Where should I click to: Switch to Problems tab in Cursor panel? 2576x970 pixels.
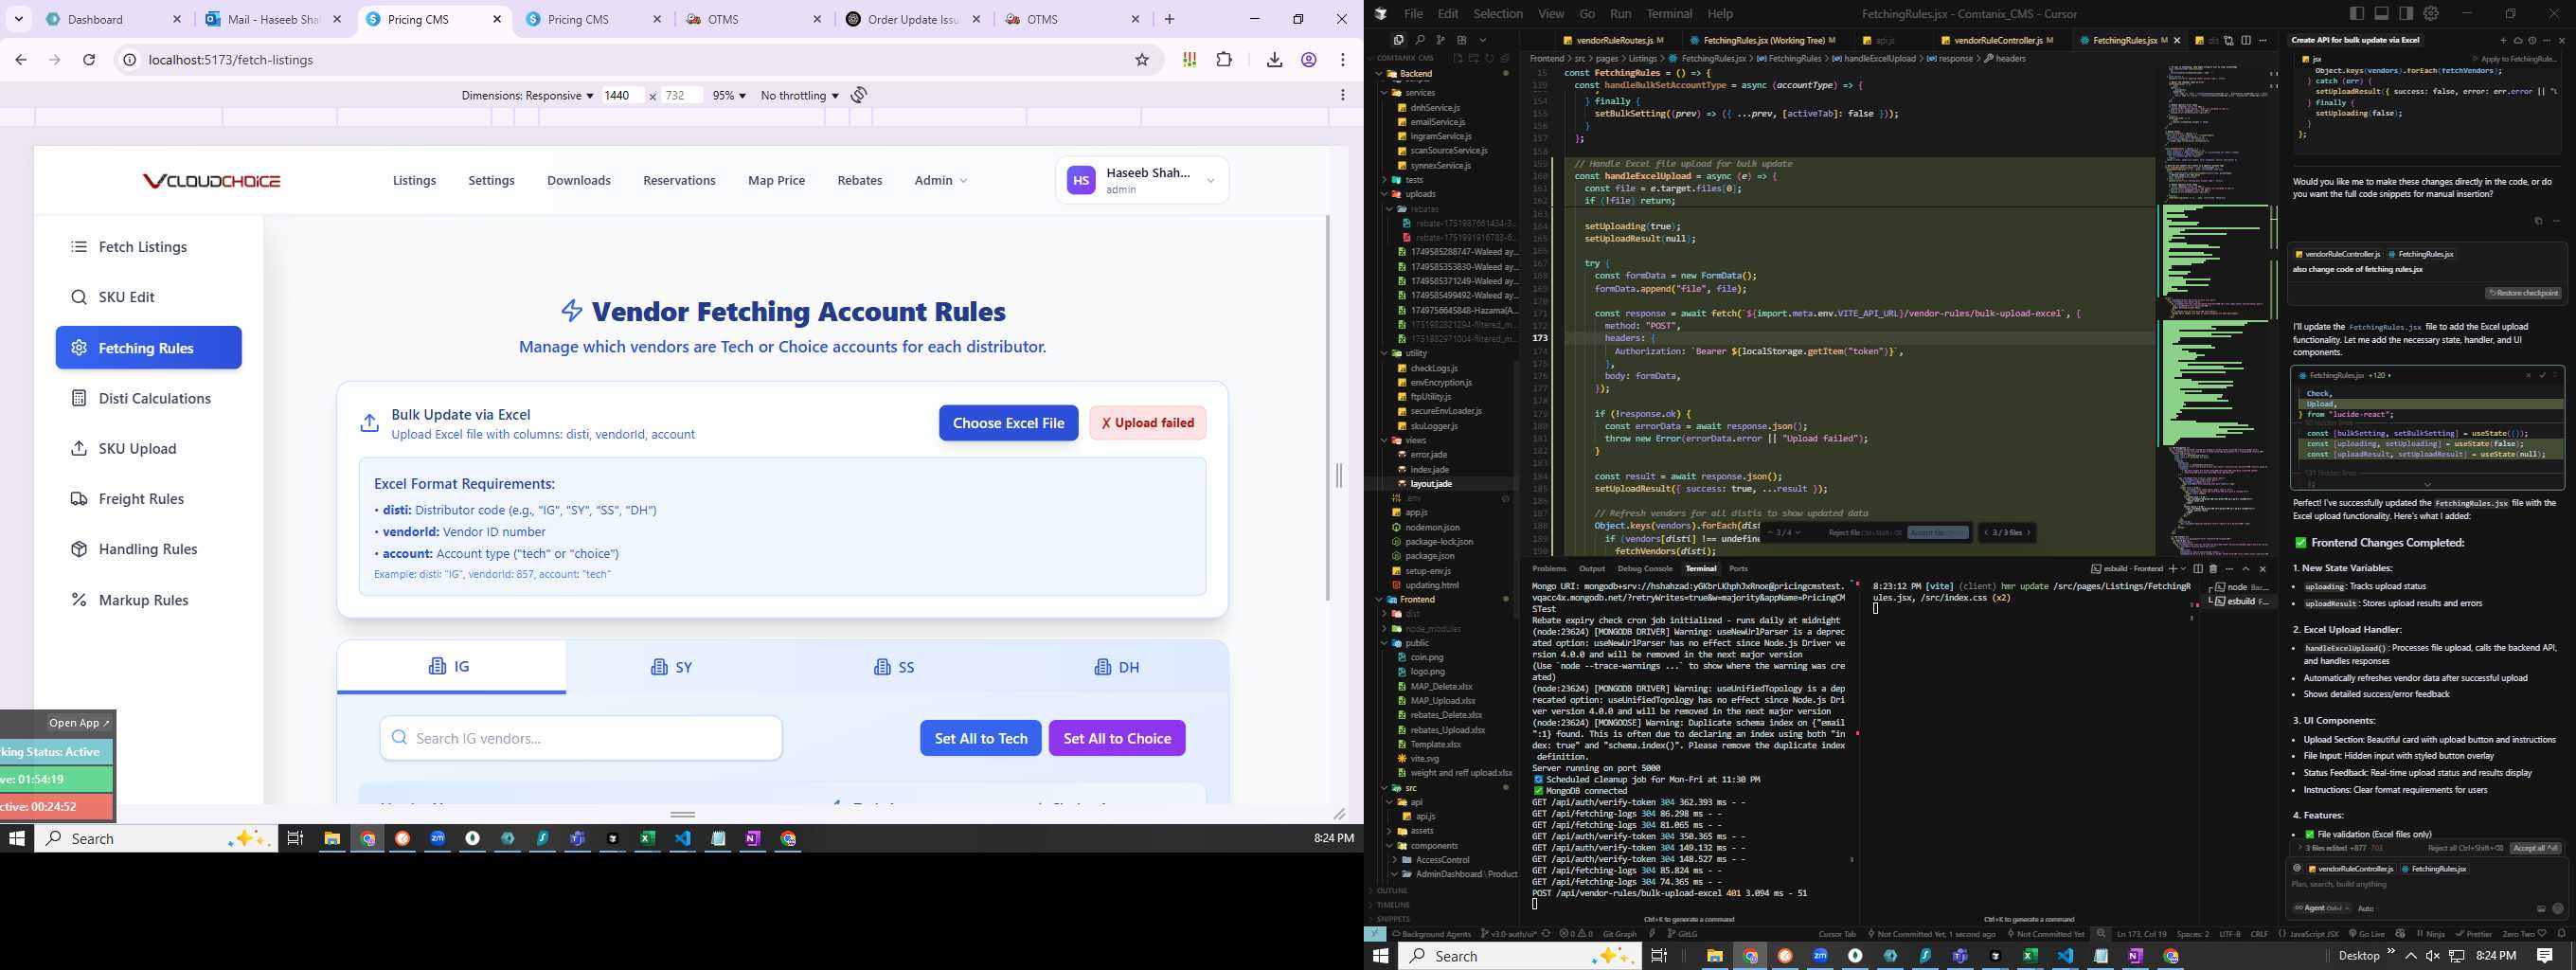1549,568
